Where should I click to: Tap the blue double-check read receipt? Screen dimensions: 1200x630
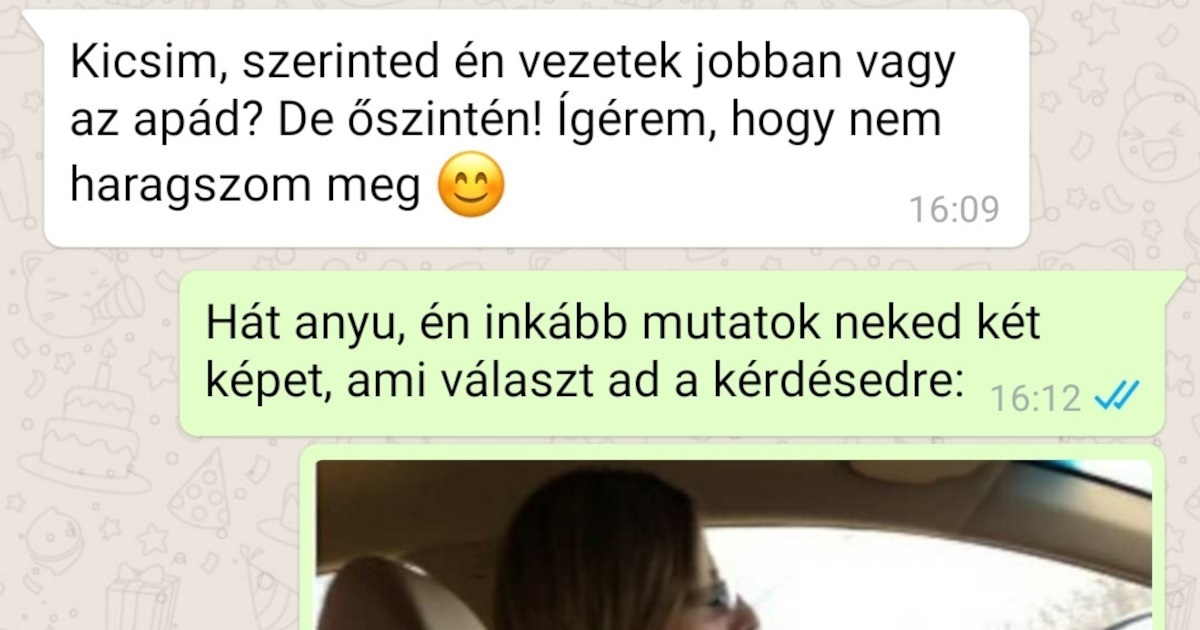(1115, 398)
